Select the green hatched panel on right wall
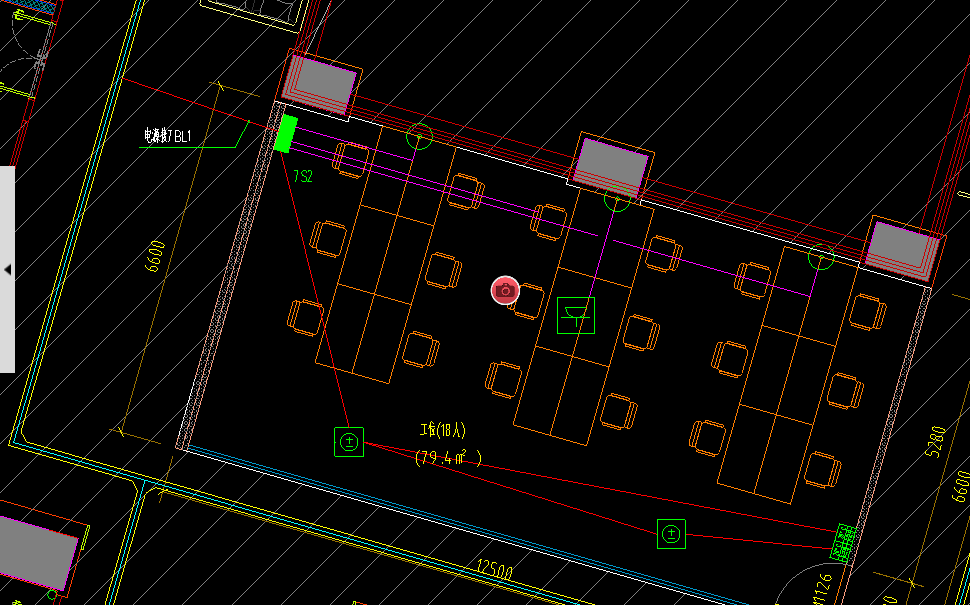 (844, 543)
